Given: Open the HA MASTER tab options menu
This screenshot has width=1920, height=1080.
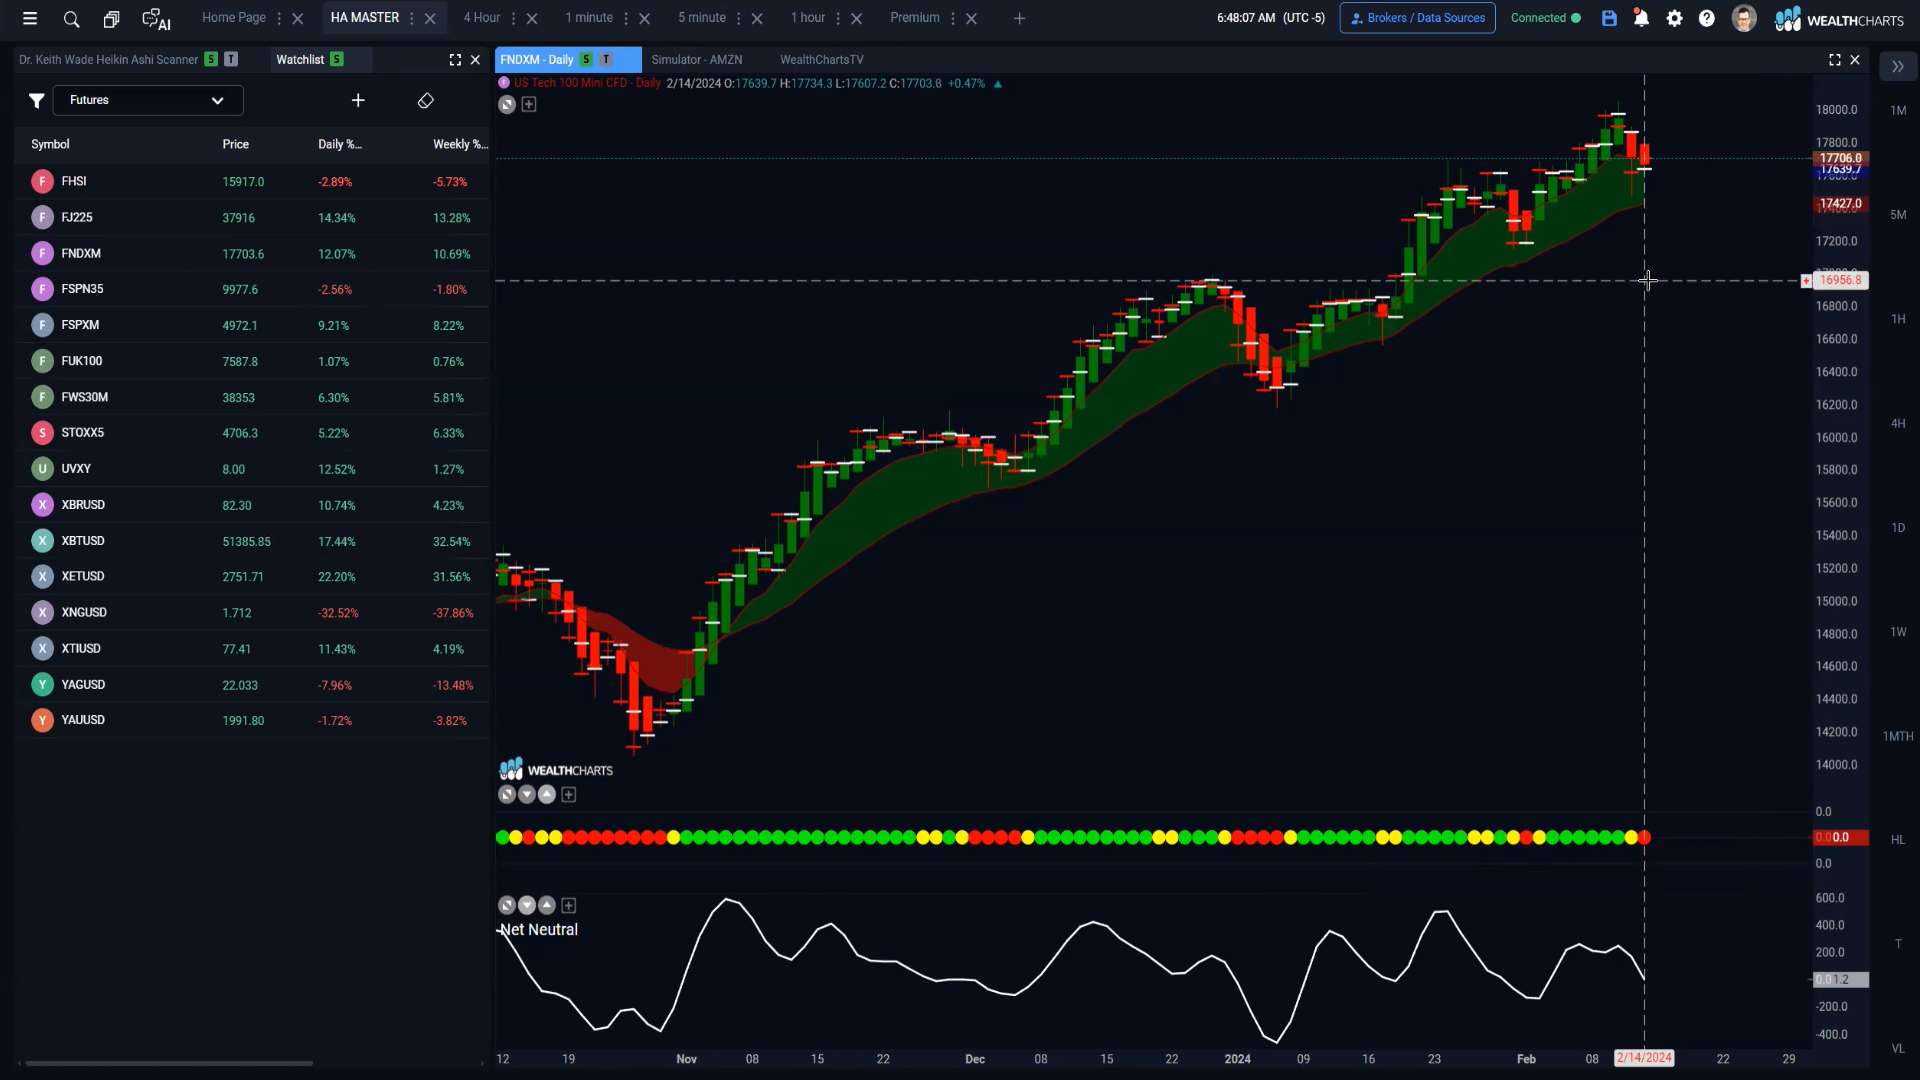Looking at the screenshot, I should (412, 18).
